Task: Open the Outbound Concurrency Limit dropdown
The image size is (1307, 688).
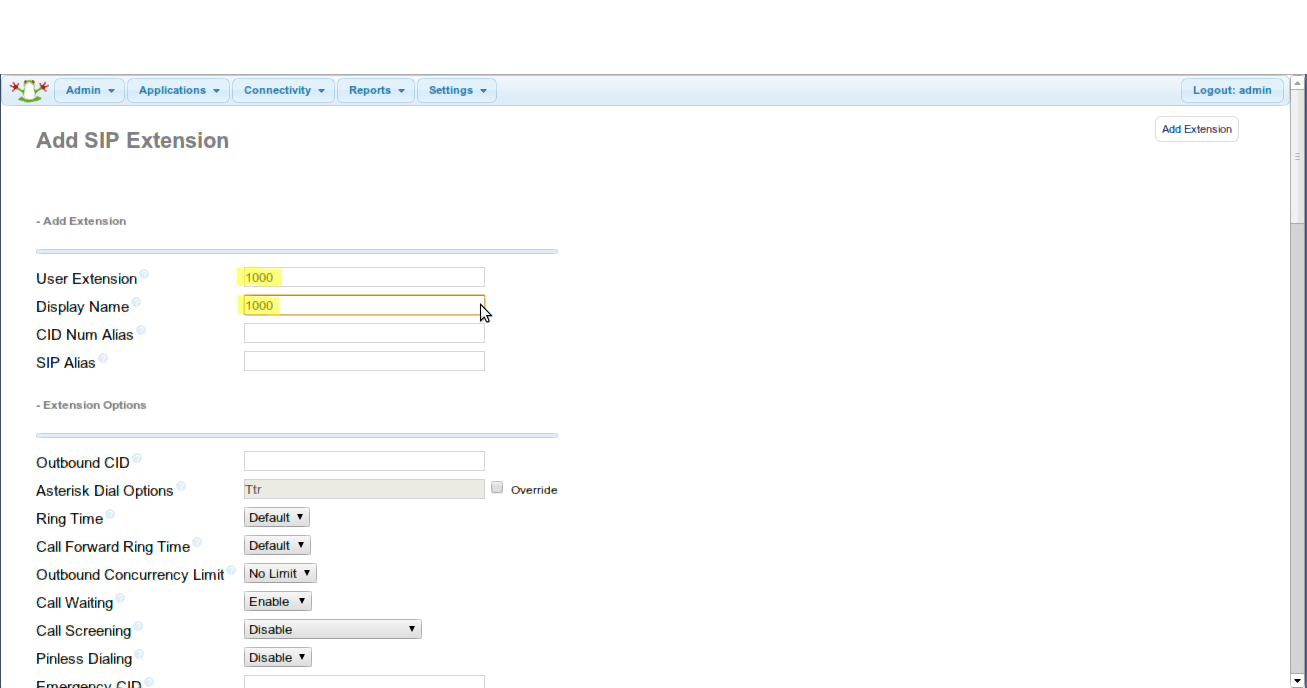Action: click(280, 573)
